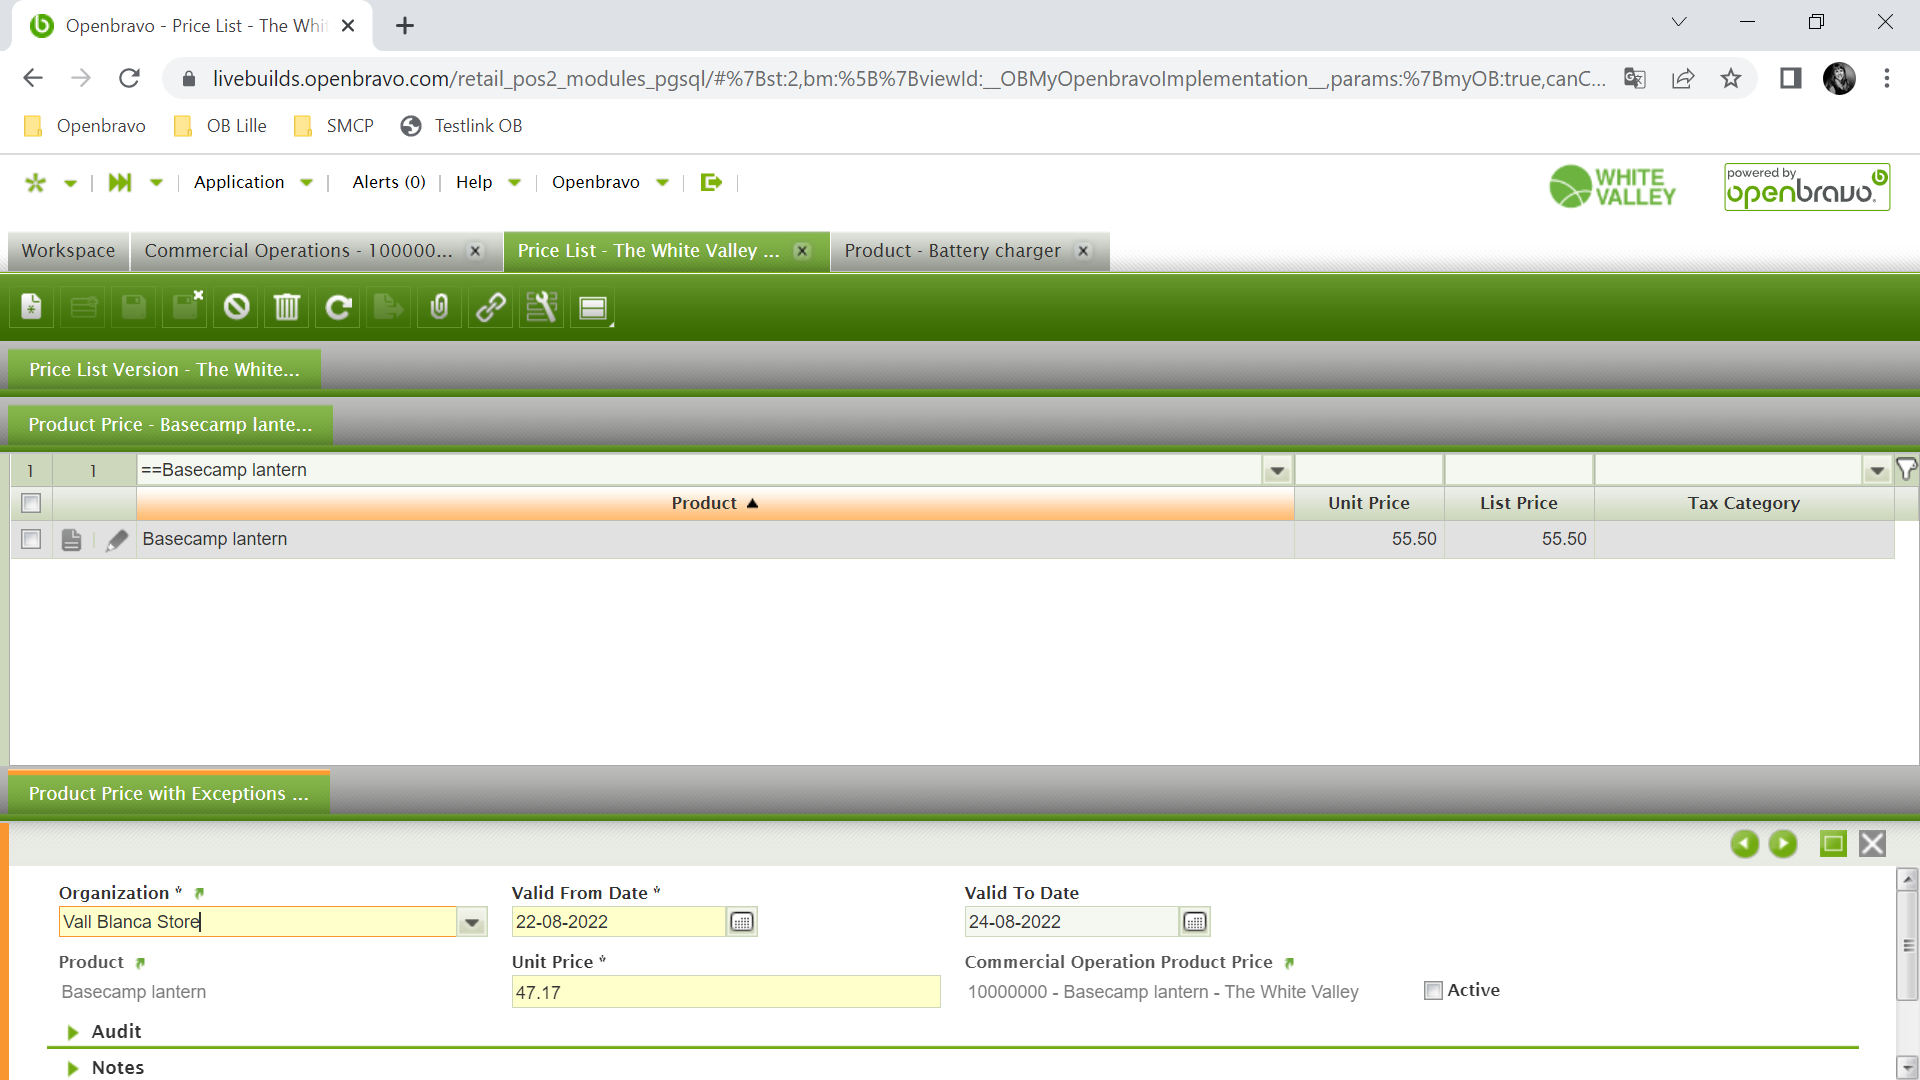Click the refresh toolbar icon

click(338, 307)
